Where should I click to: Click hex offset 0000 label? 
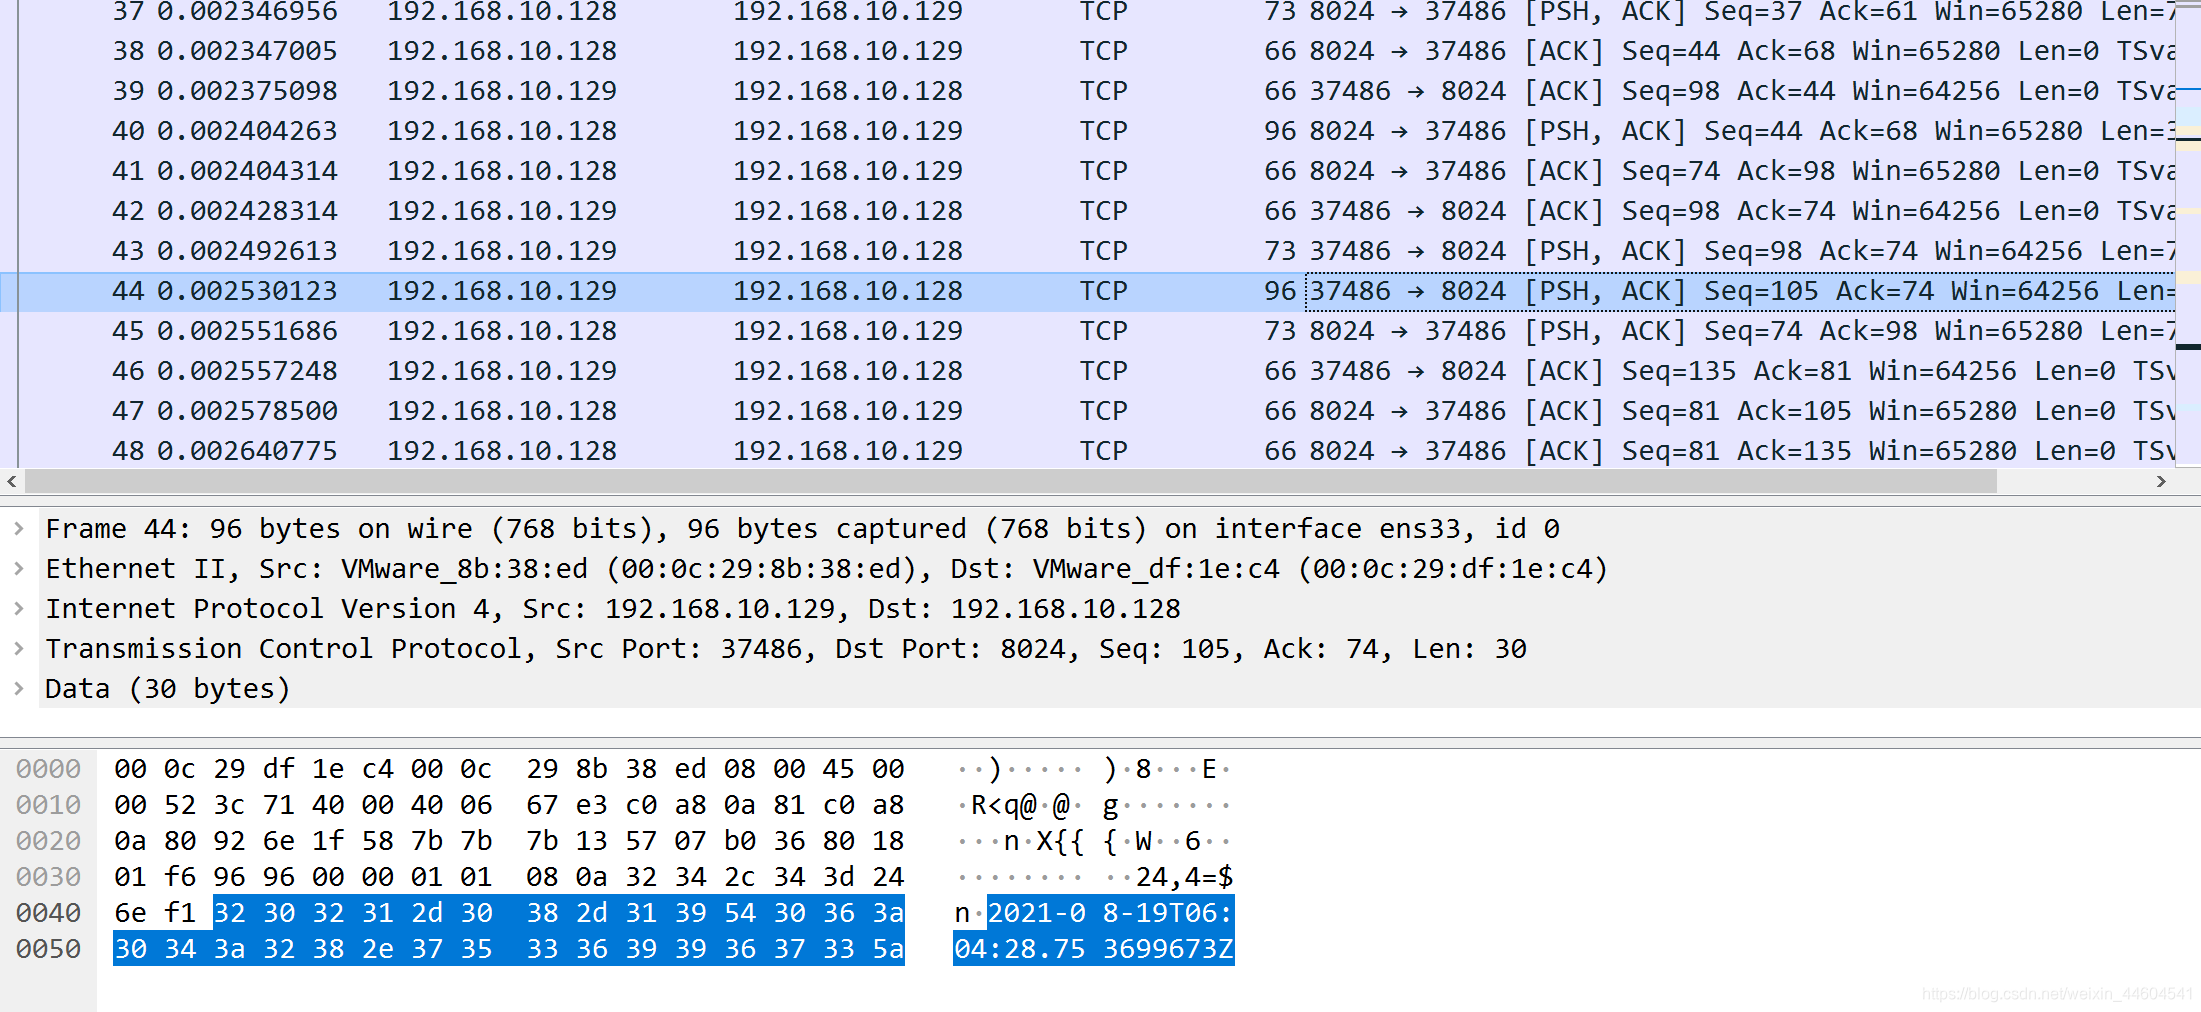pyautogui.click(x=48, y=769)
